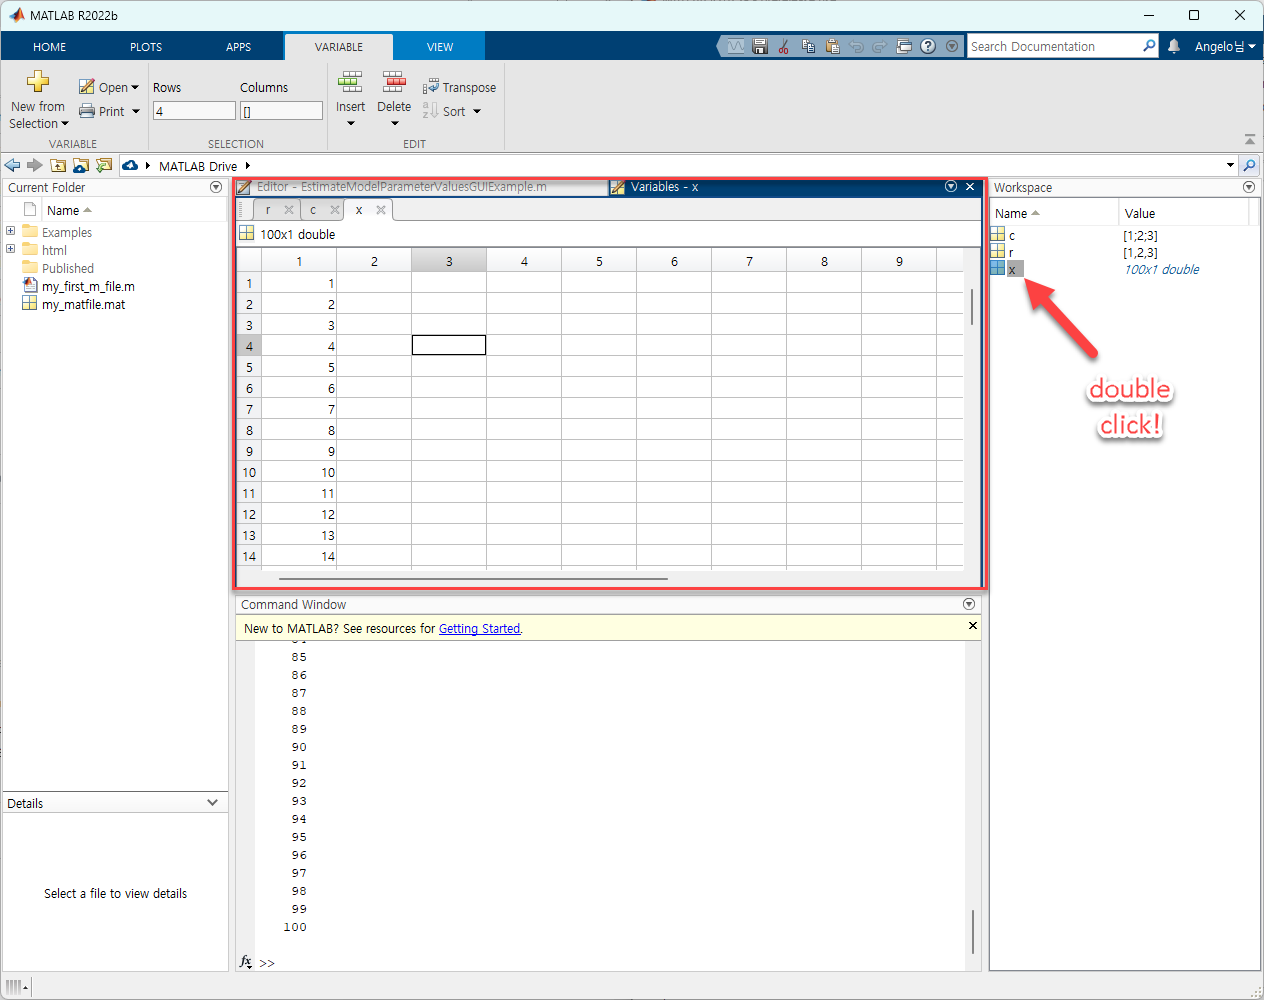Close the r variable tab
The image size is (1264, 1000).
click(289, 209)
